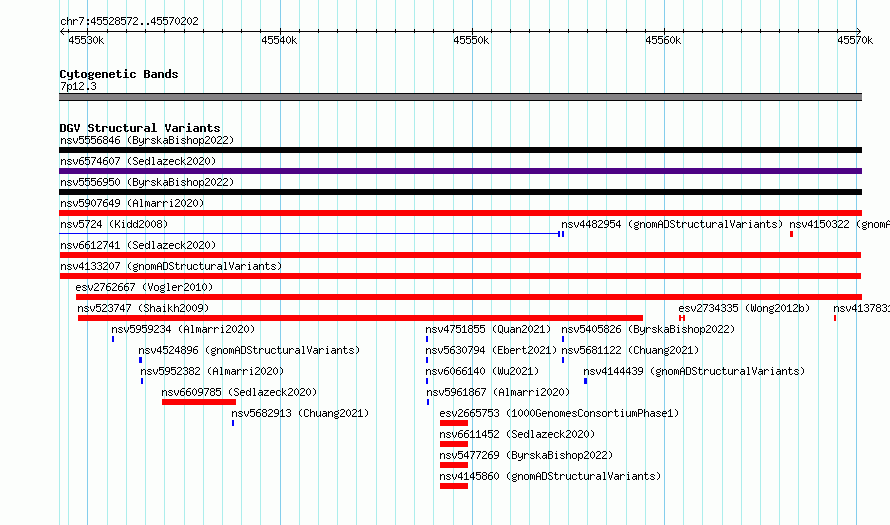890x525 pixels.
Task: Open the nsv5681122 (Chuang2021) label
Action: 630,350
